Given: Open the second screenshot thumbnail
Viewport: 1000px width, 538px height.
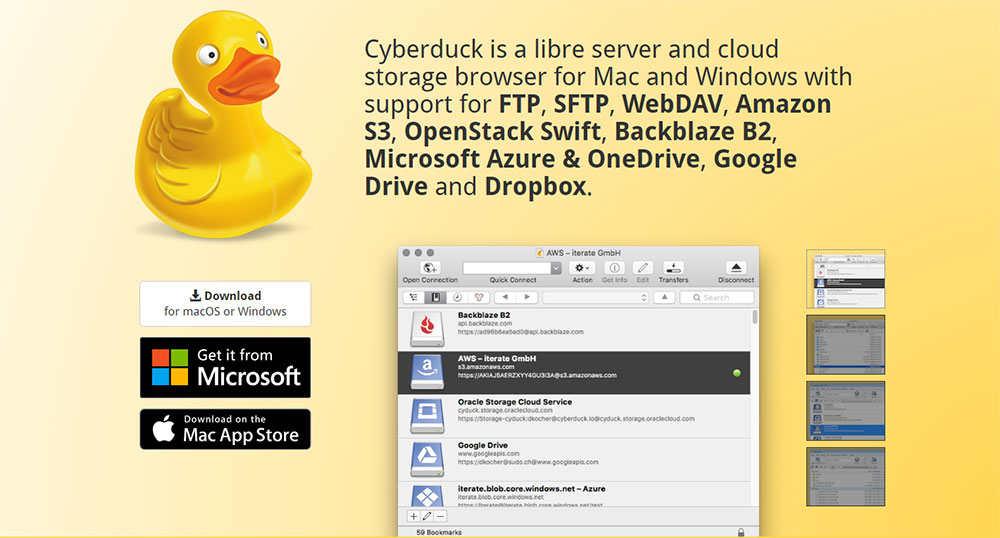Looking at the screenshot, I should coord(846,344).
